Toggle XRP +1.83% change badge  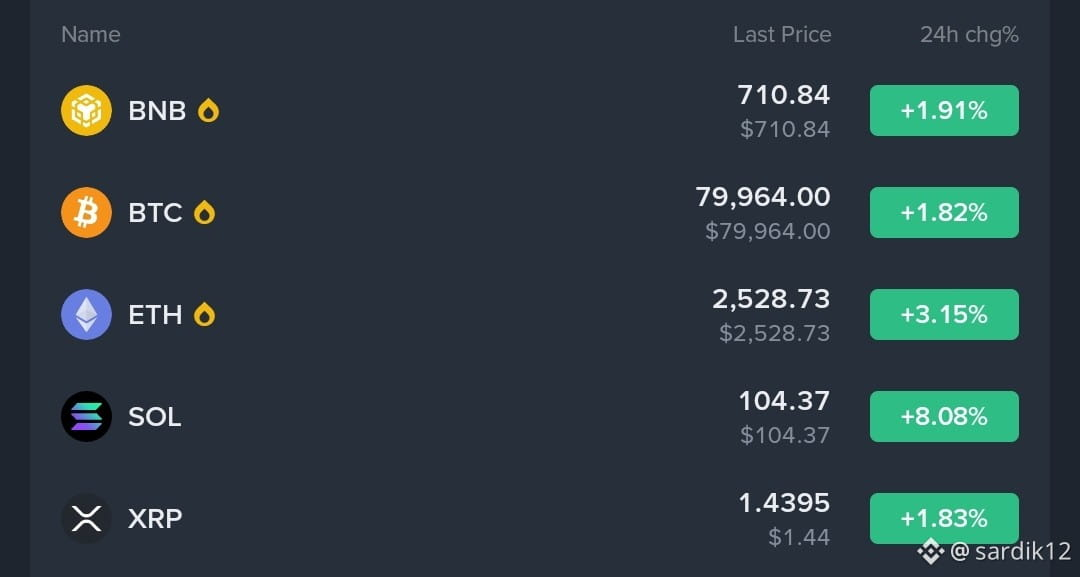point(944,518)
